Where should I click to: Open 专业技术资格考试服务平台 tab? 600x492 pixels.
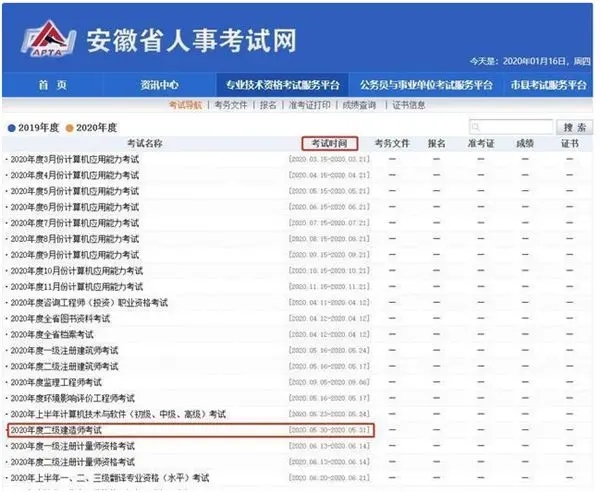[x=282, y=85]
